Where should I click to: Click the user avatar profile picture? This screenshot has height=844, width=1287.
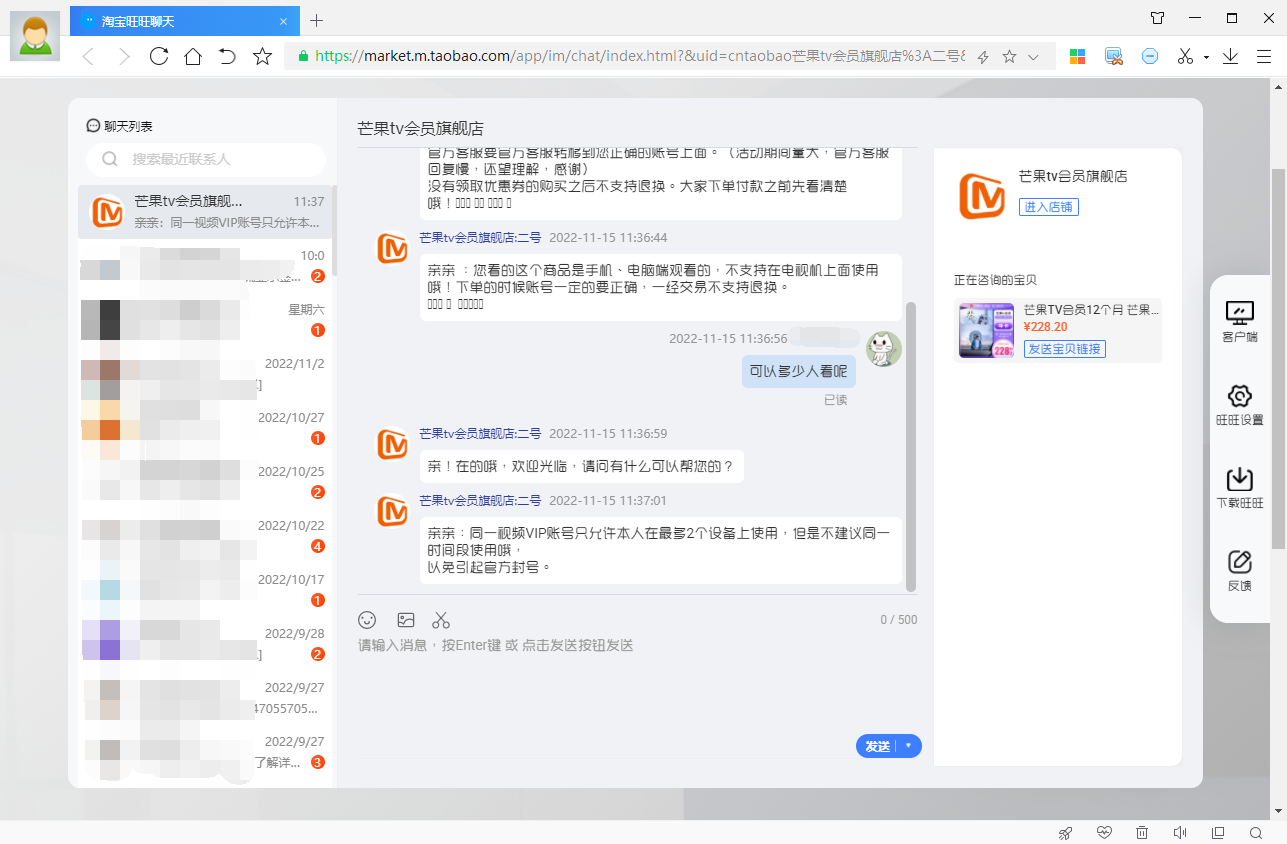click(x=35, y=36)
